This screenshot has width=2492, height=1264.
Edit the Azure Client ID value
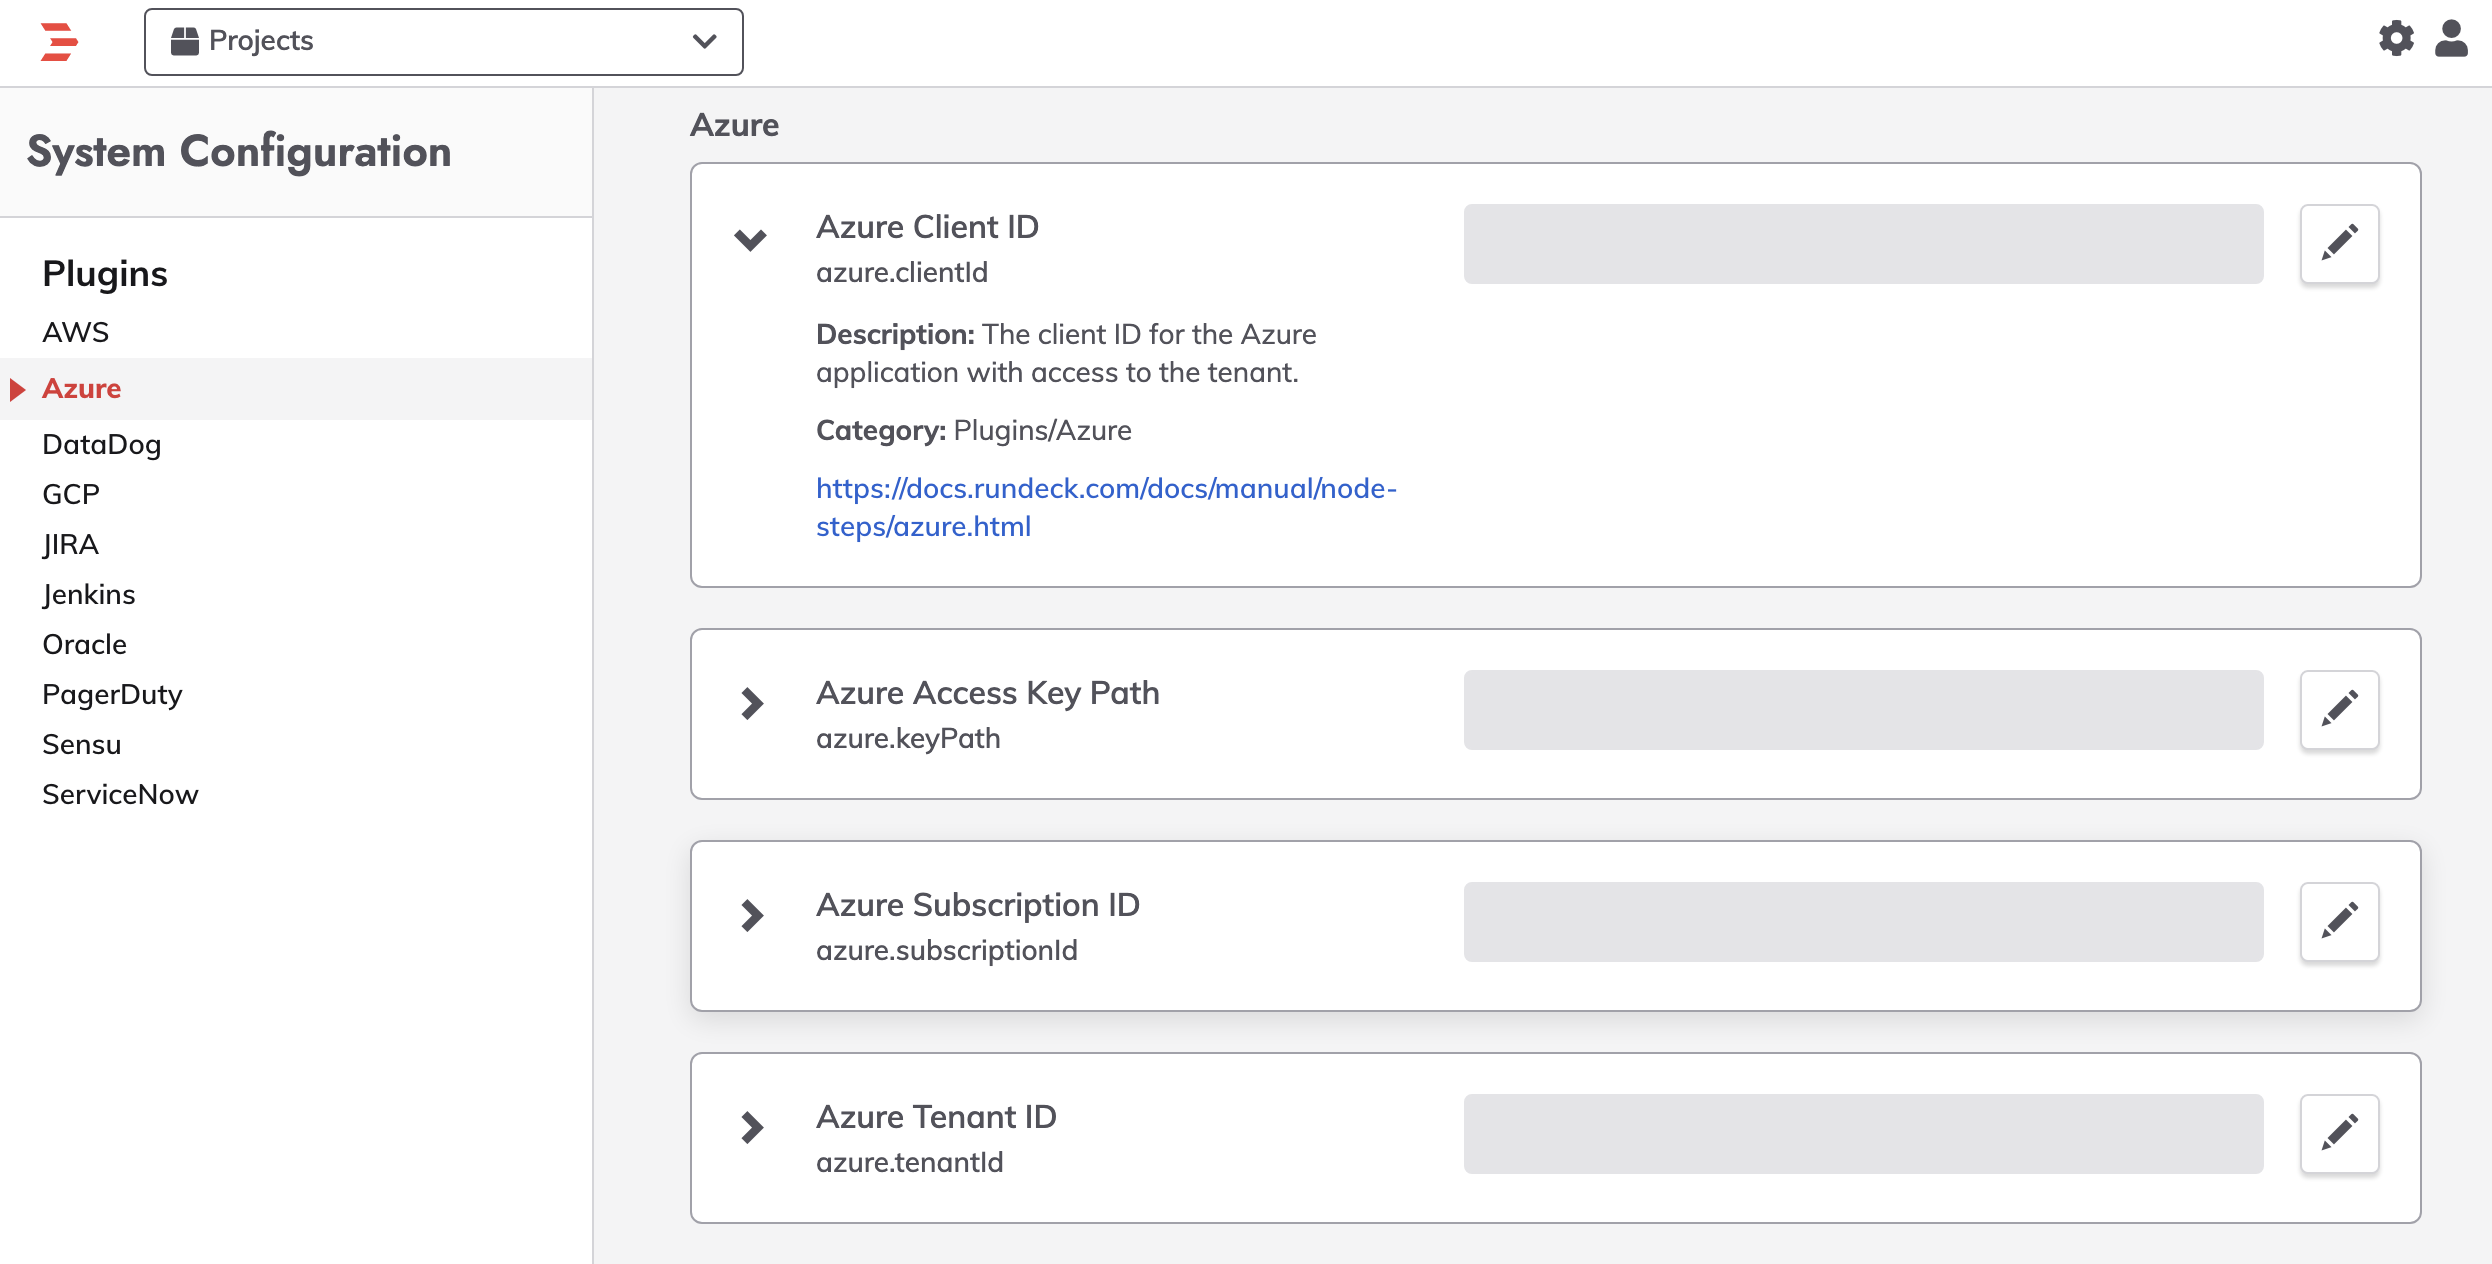pos(2339,244)
